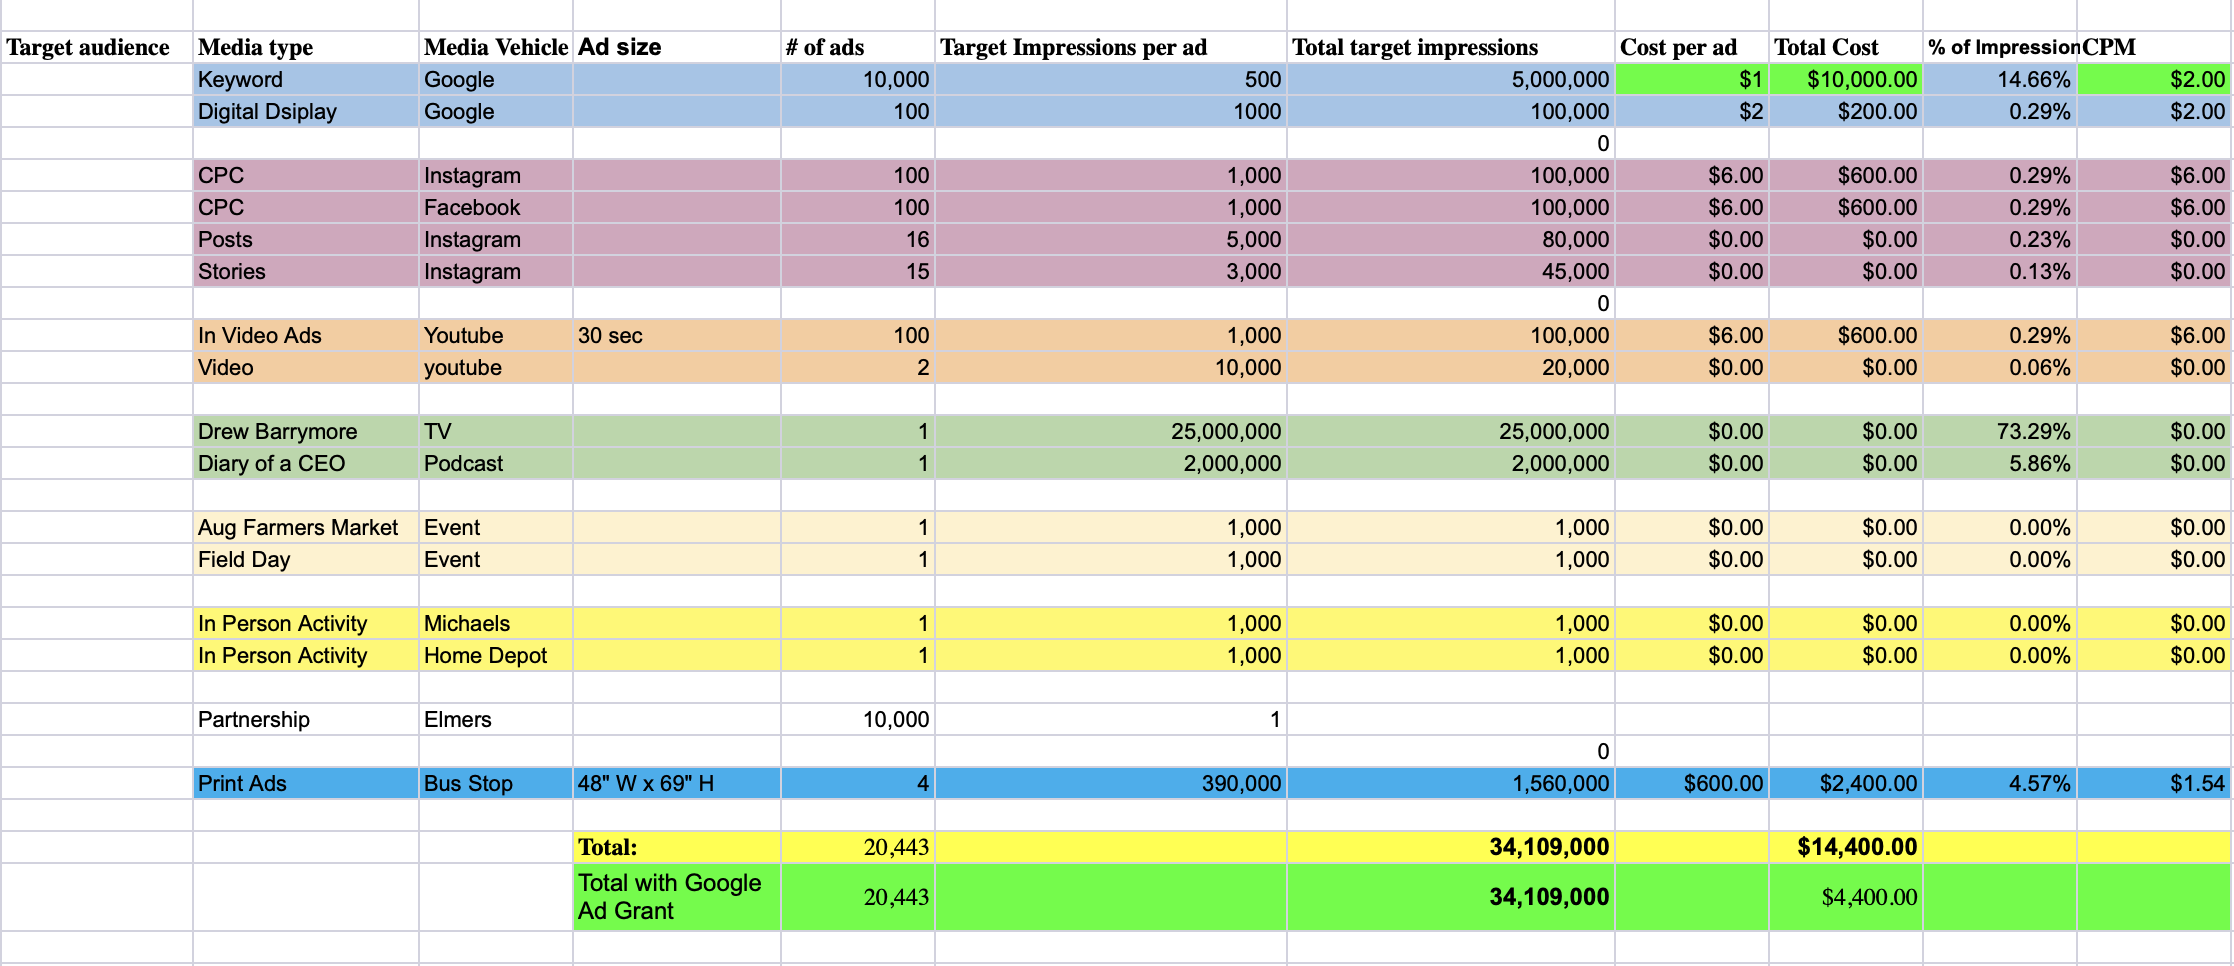2234x966 pixels.
Task: Select the 'Podcast' media vehicle cell
Action: pyautogui.click(x=496, y=463)
